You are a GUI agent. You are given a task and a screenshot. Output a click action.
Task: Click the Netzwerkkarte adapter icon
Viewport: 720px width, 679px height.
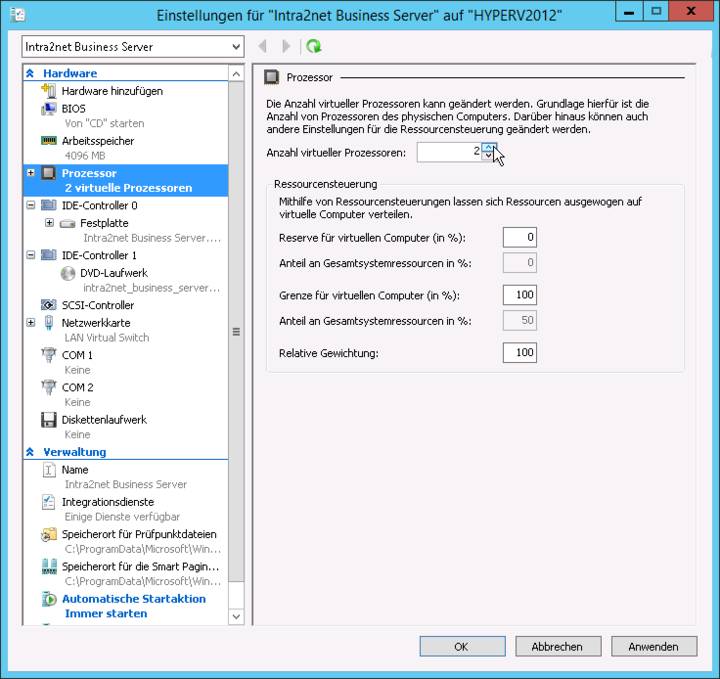49,323
